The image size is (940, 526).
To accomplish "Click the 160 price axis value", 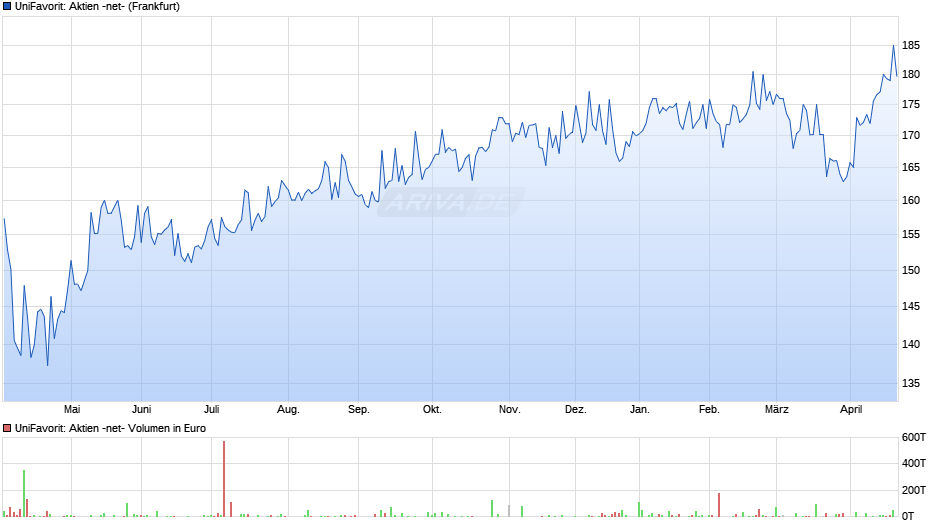I will 911,200.
